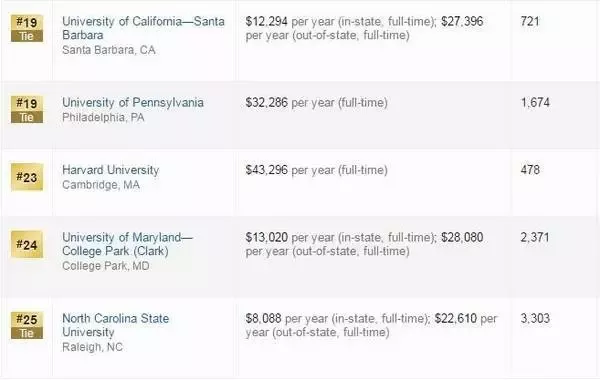Click Harvard's $43,296 tuition figure
Screen dimensions: 600x380
click(266, 170)
